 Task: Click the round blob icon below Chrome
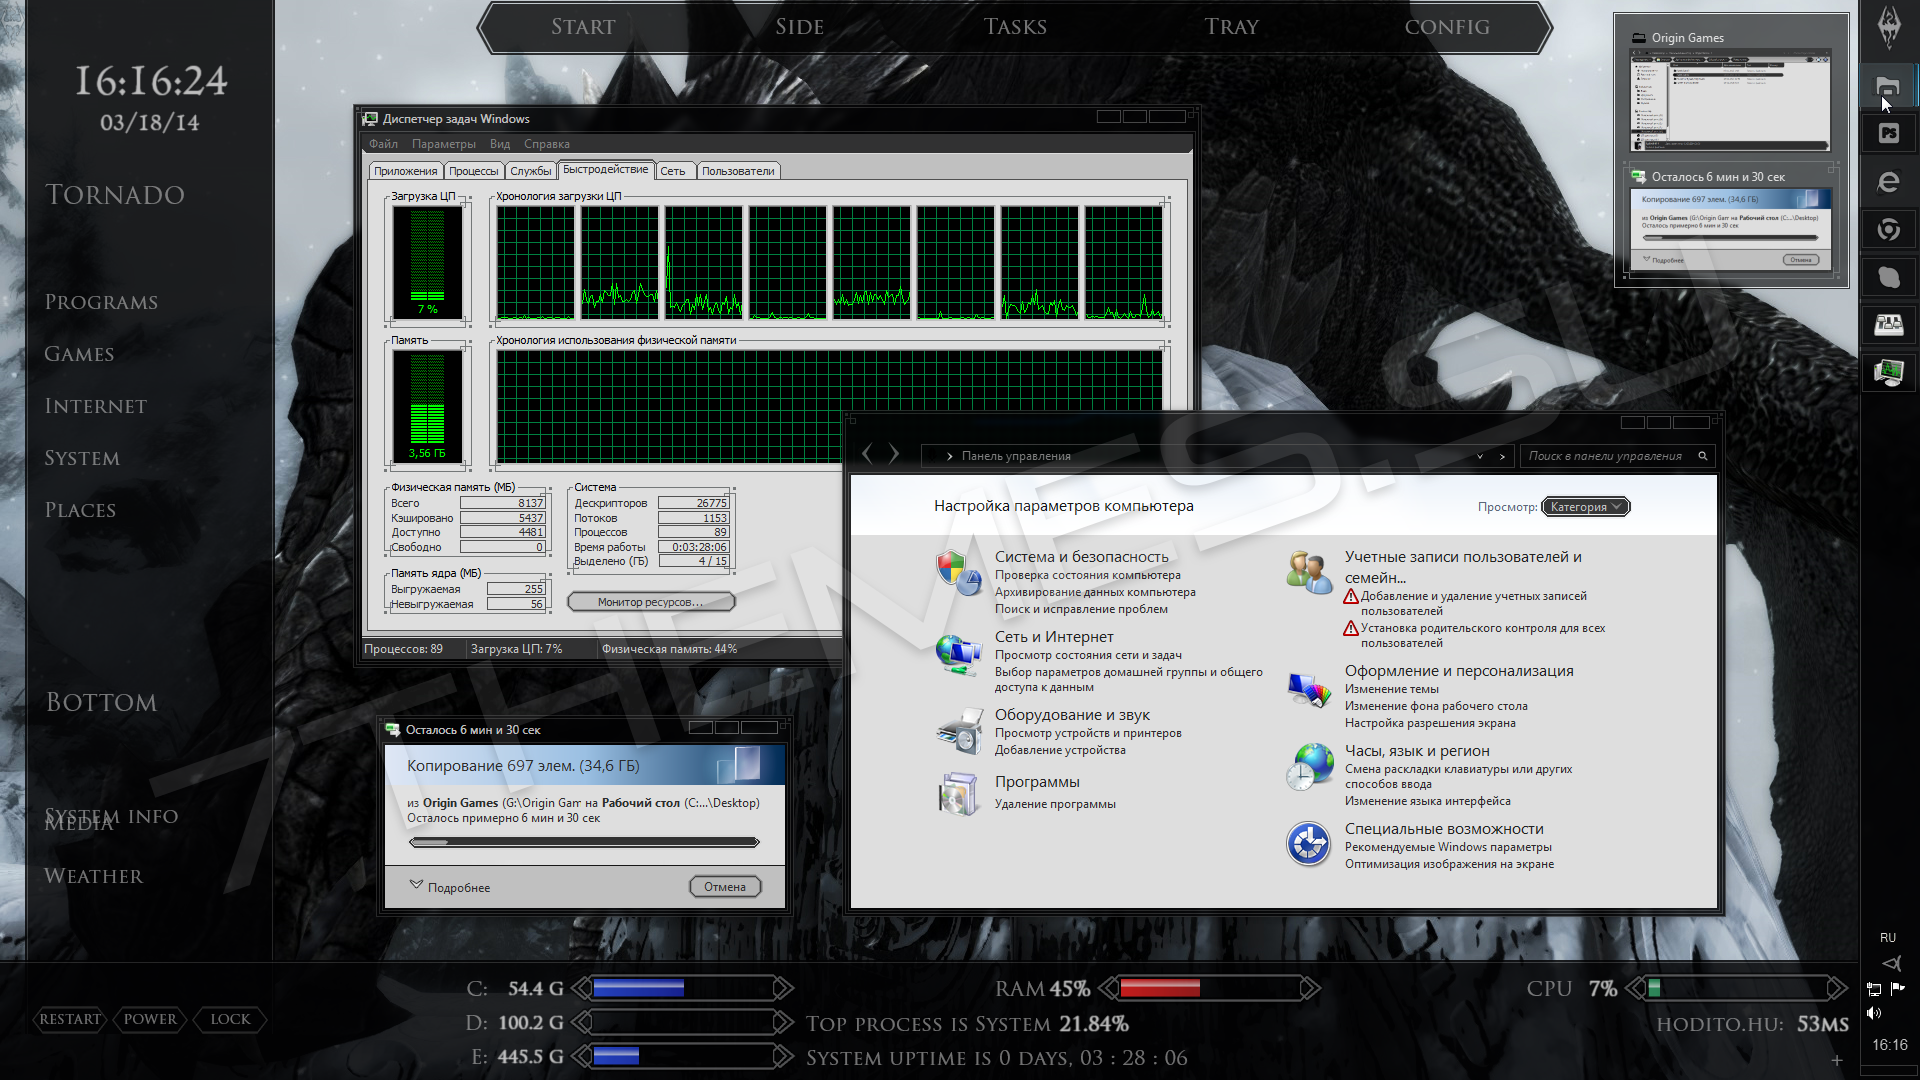tap(1888, 277)
